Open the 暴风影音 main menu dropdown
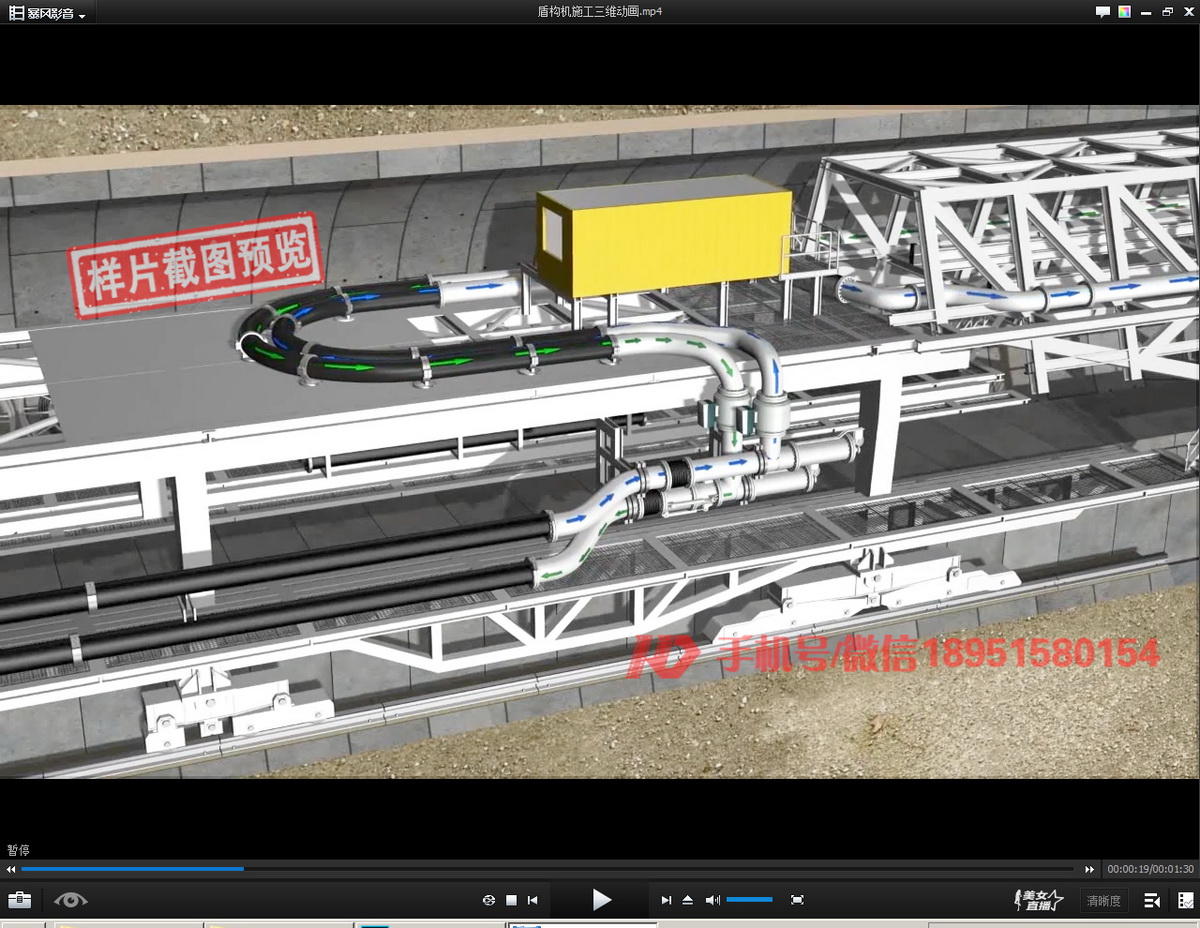This screenshot has width=1200, height=928. [x=48, y=13]
